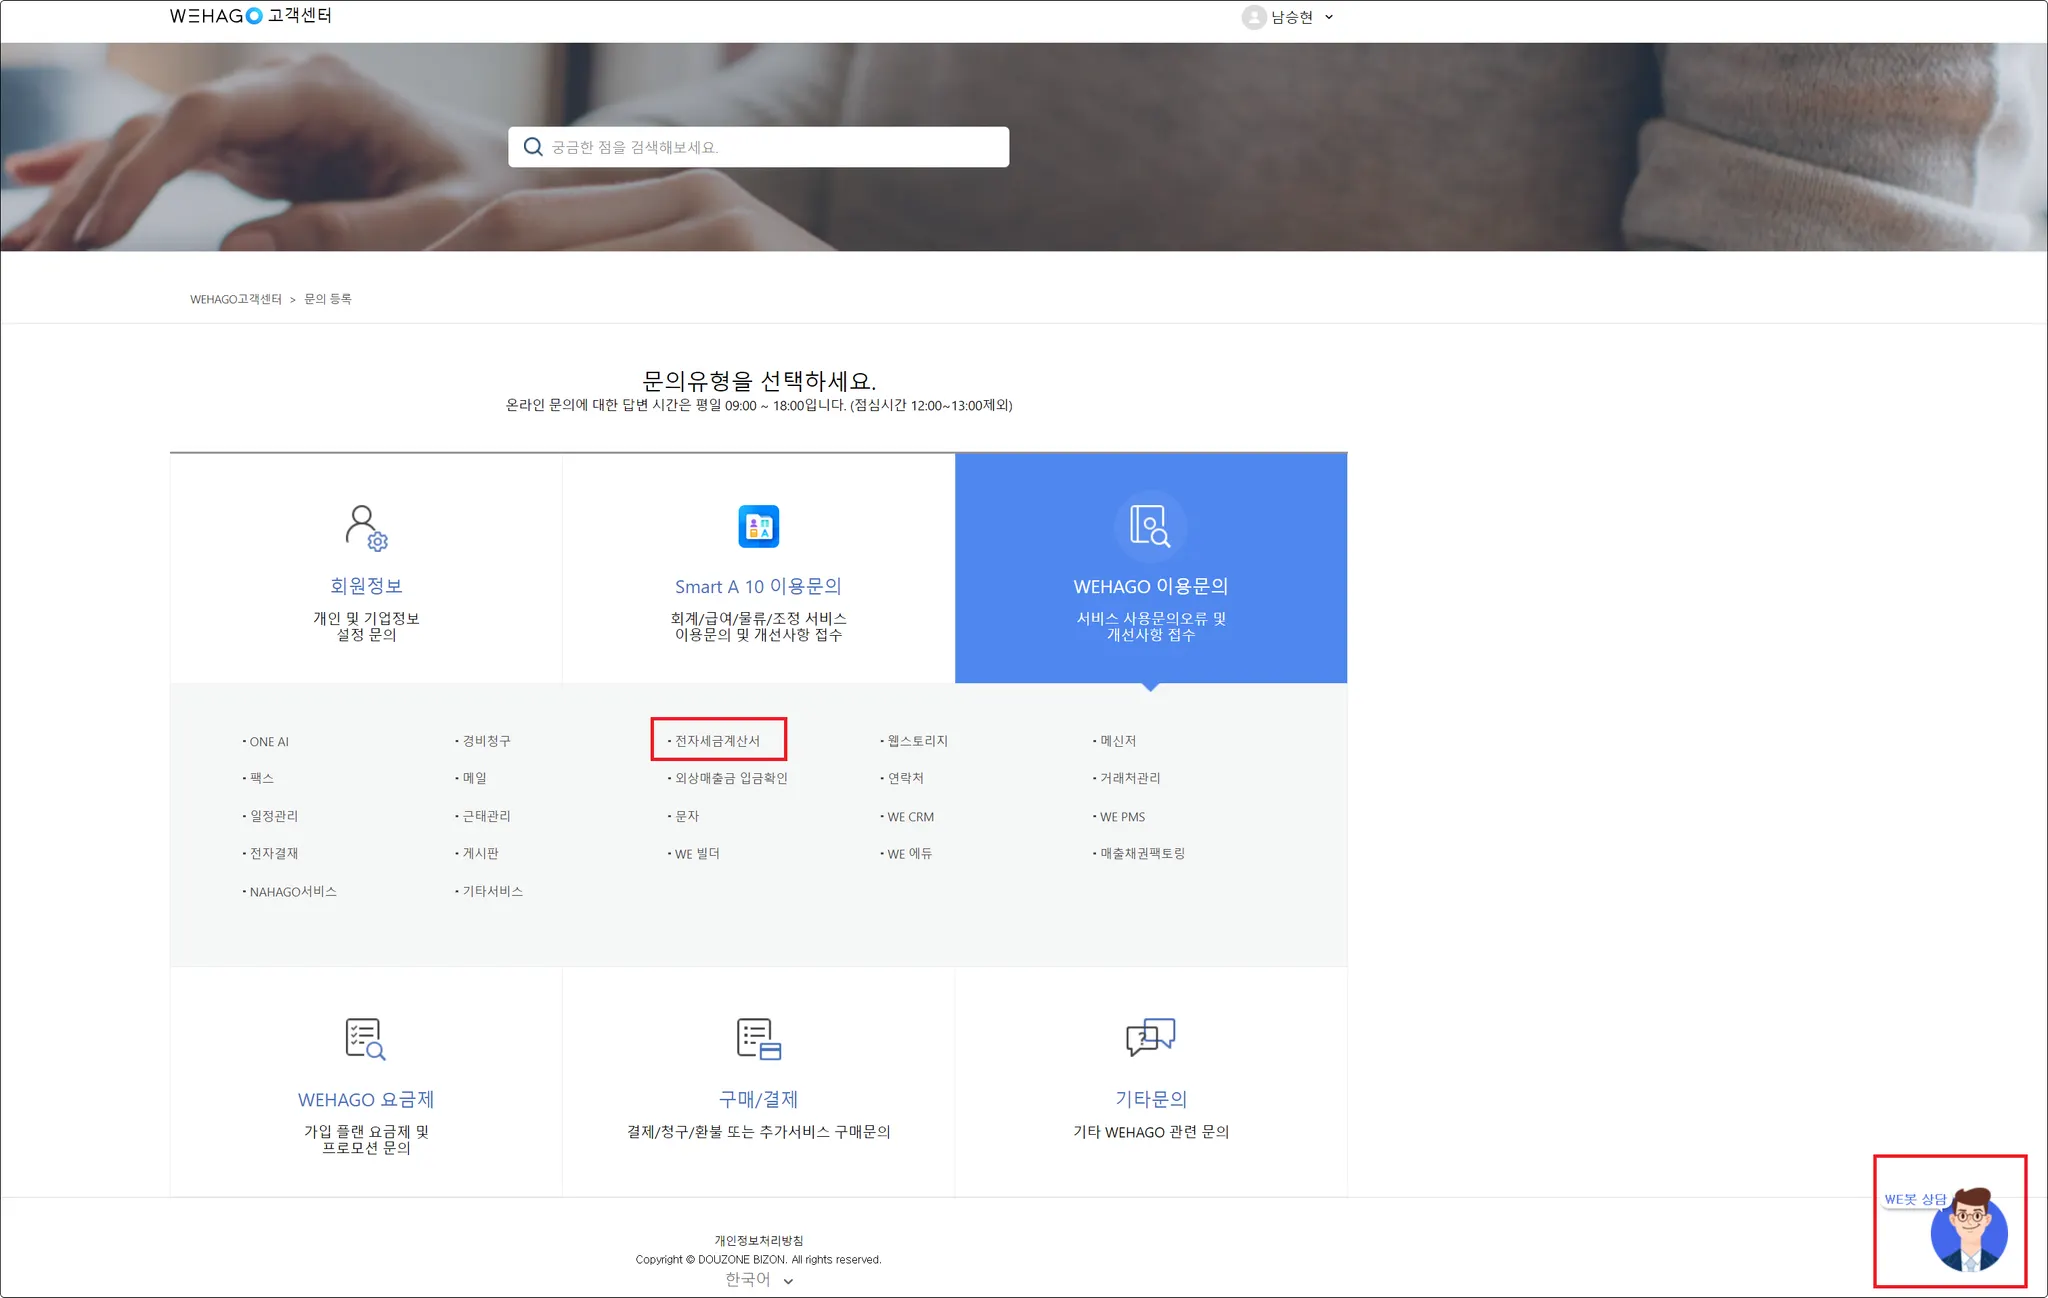Select the ONE AI inquiry item
2048x1298 pixels.
click(x=268, y=741)
